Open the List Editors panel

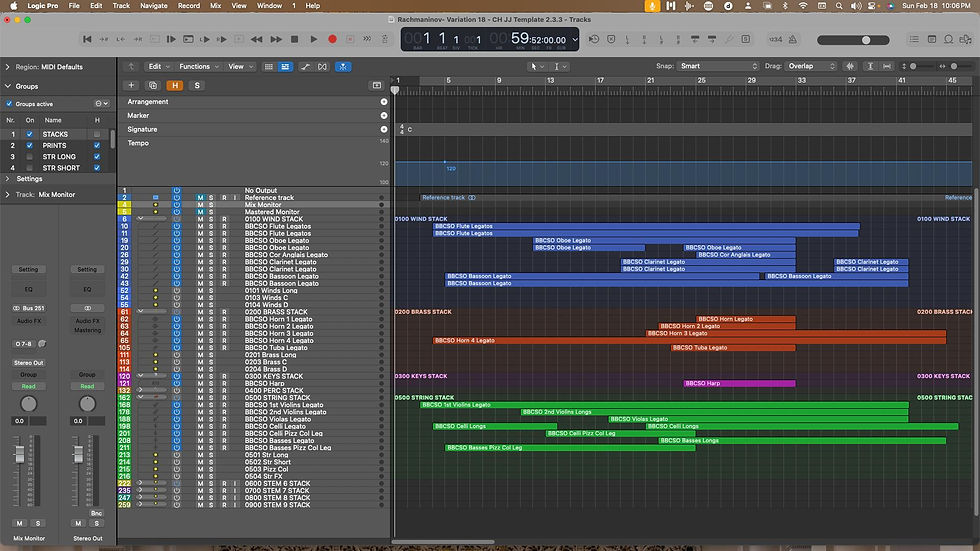(914, 39)
